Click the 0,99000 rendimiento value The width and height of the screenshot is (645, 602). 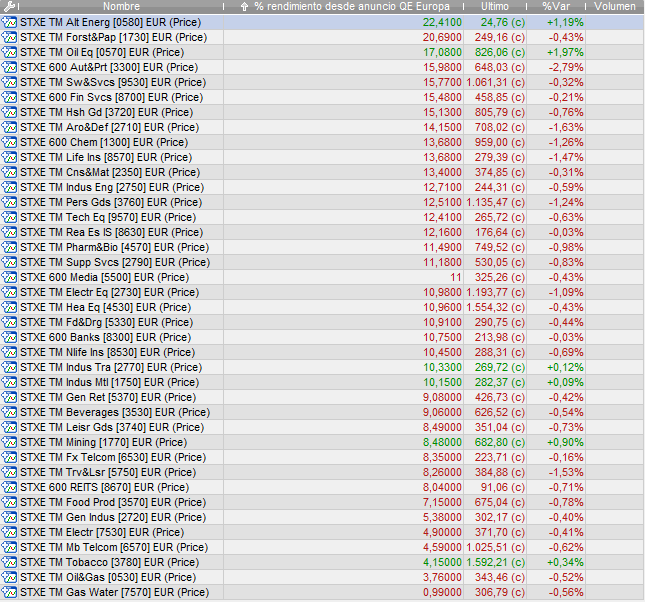click(x=442, y=593)
